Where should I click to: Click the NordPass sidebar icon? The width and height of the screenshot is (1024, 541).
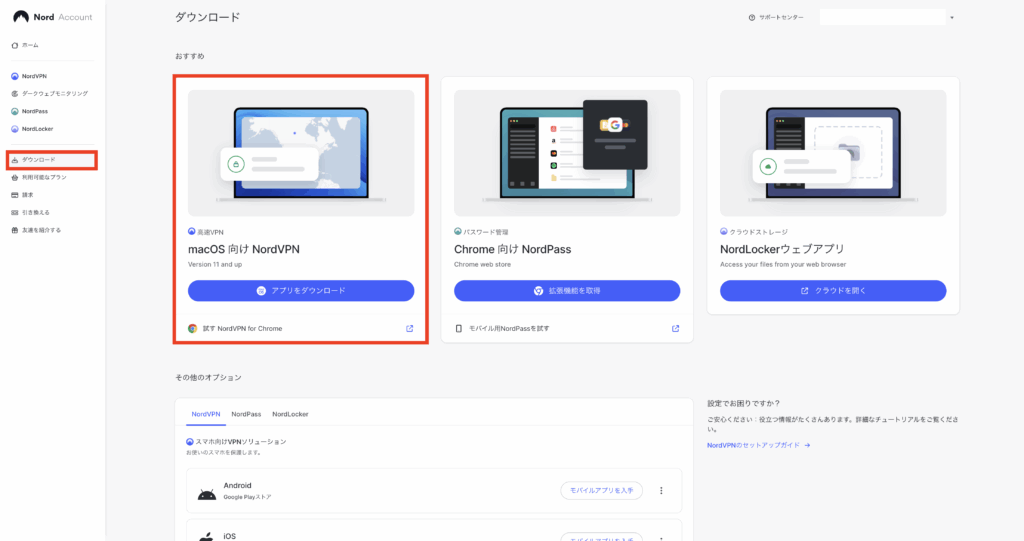click(x=14, y=111)
